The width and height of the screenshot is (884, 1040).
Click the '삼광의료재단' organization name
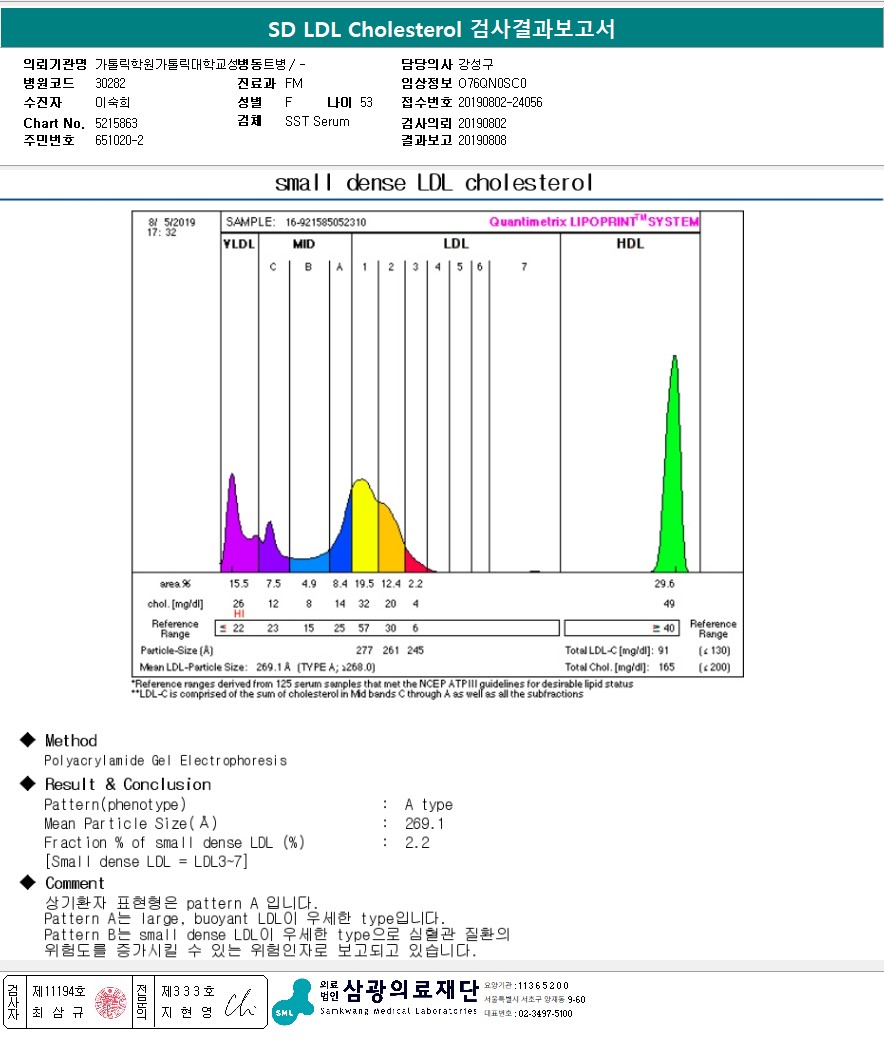(x=410, y=990)
